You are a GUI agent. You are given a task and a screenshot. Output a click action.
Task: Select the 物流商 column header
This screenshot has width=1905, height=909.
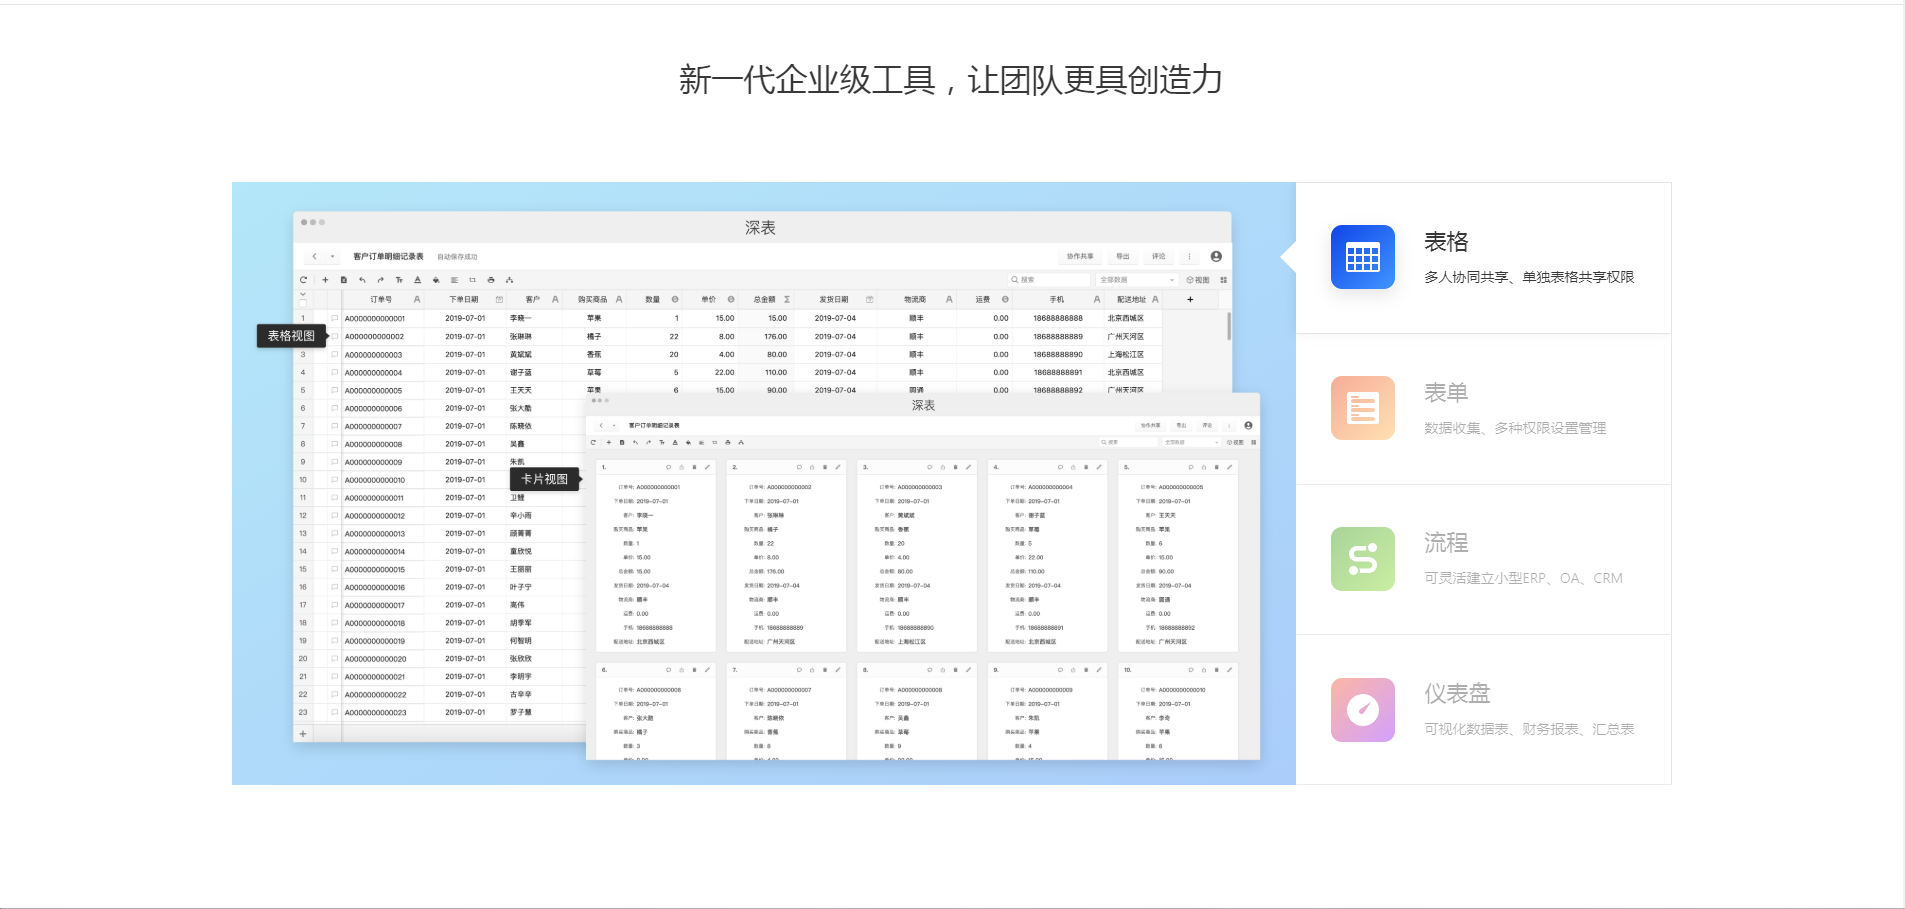915,299
